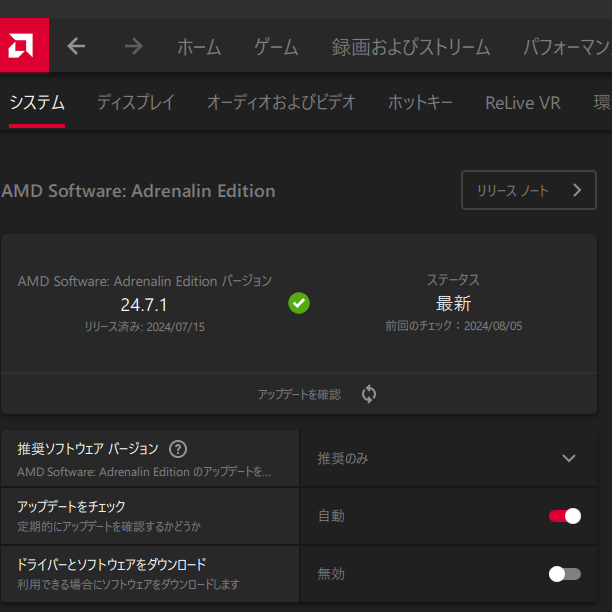
Task: Switch to the ホットキー sub-tab
Action: pos(420,103)
